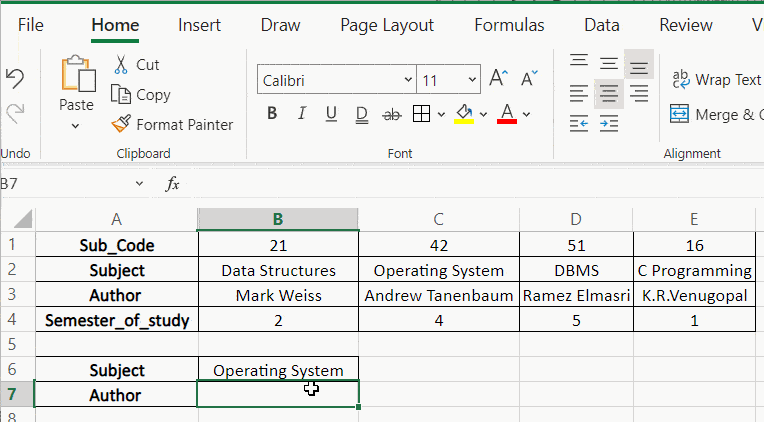Toggle double underline formatting

pyautogui.click(x=362, y=115)
